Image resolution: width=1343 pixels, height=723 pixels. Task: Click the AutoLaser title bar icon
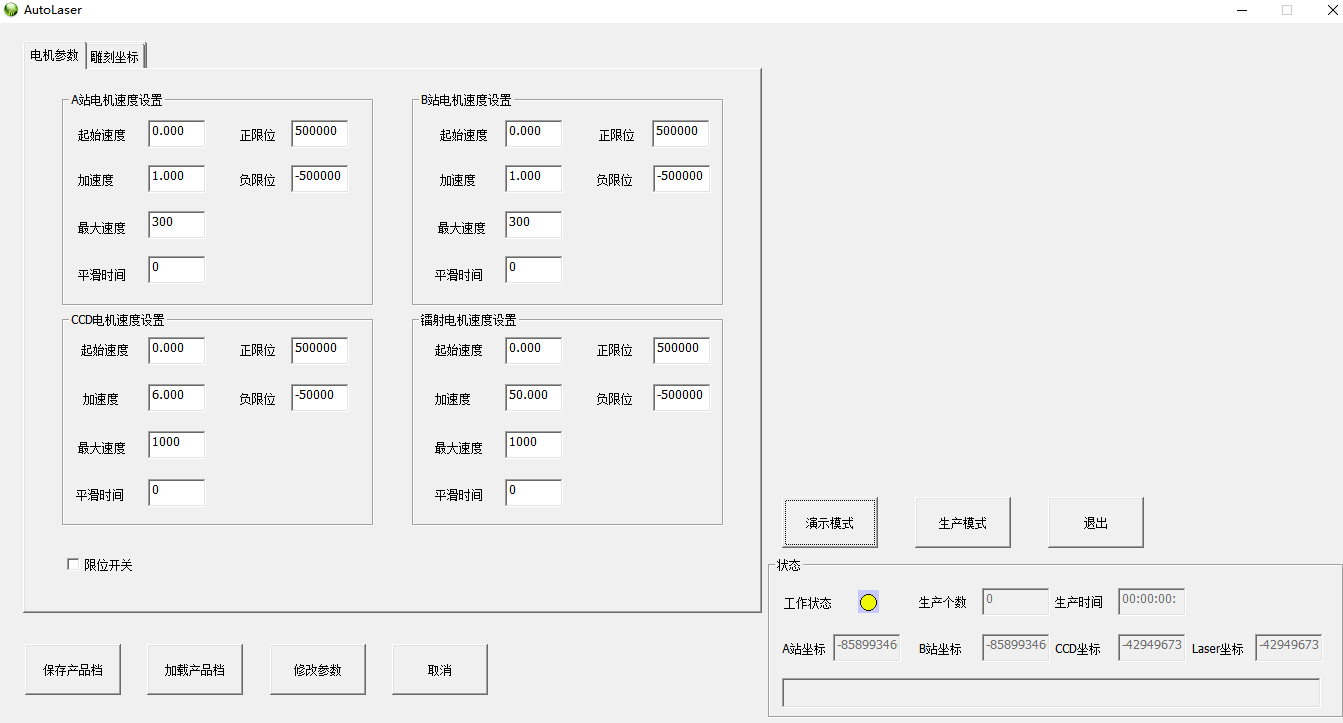click(x=11, y=10)
